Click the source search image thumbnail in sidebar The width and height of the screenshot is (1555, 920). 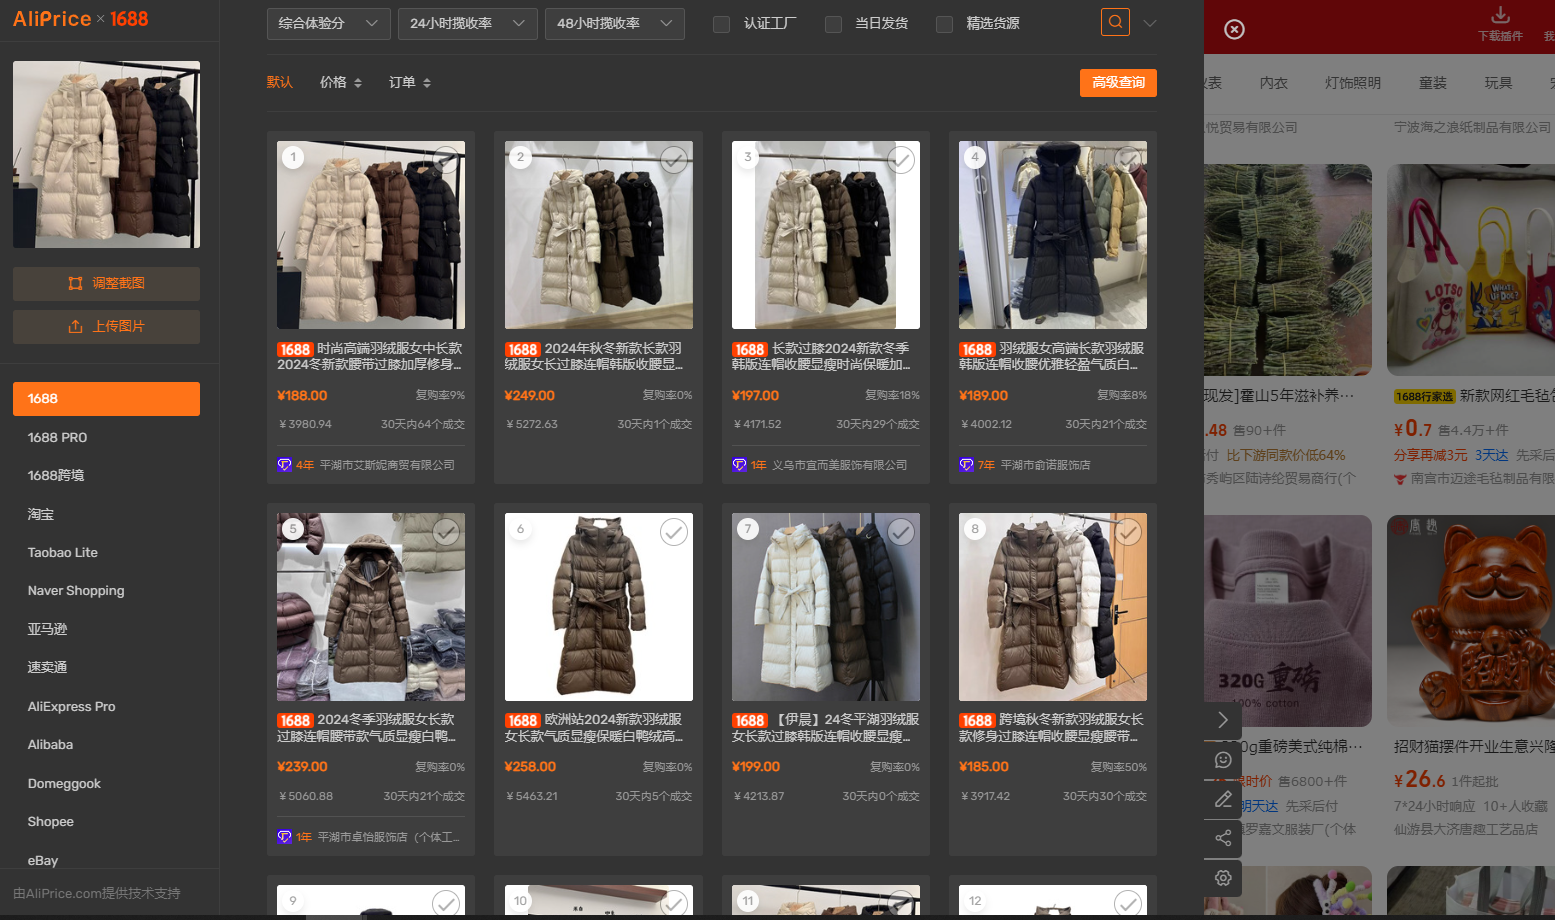(106, 154)
